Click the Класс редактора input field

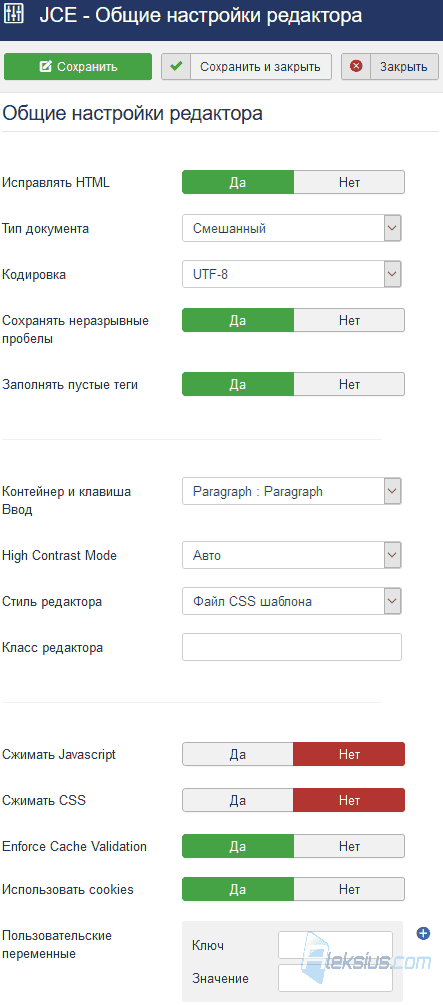292,647
